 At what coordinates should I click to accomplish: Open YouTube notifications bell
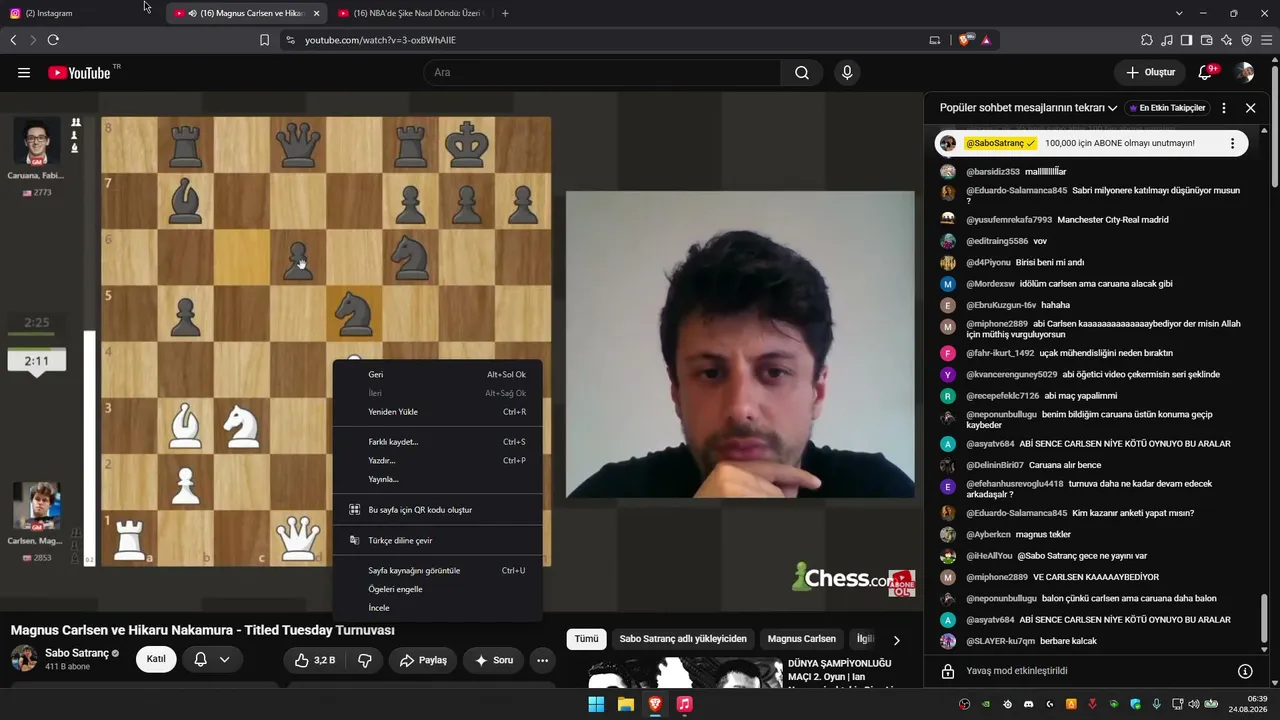1206,73
